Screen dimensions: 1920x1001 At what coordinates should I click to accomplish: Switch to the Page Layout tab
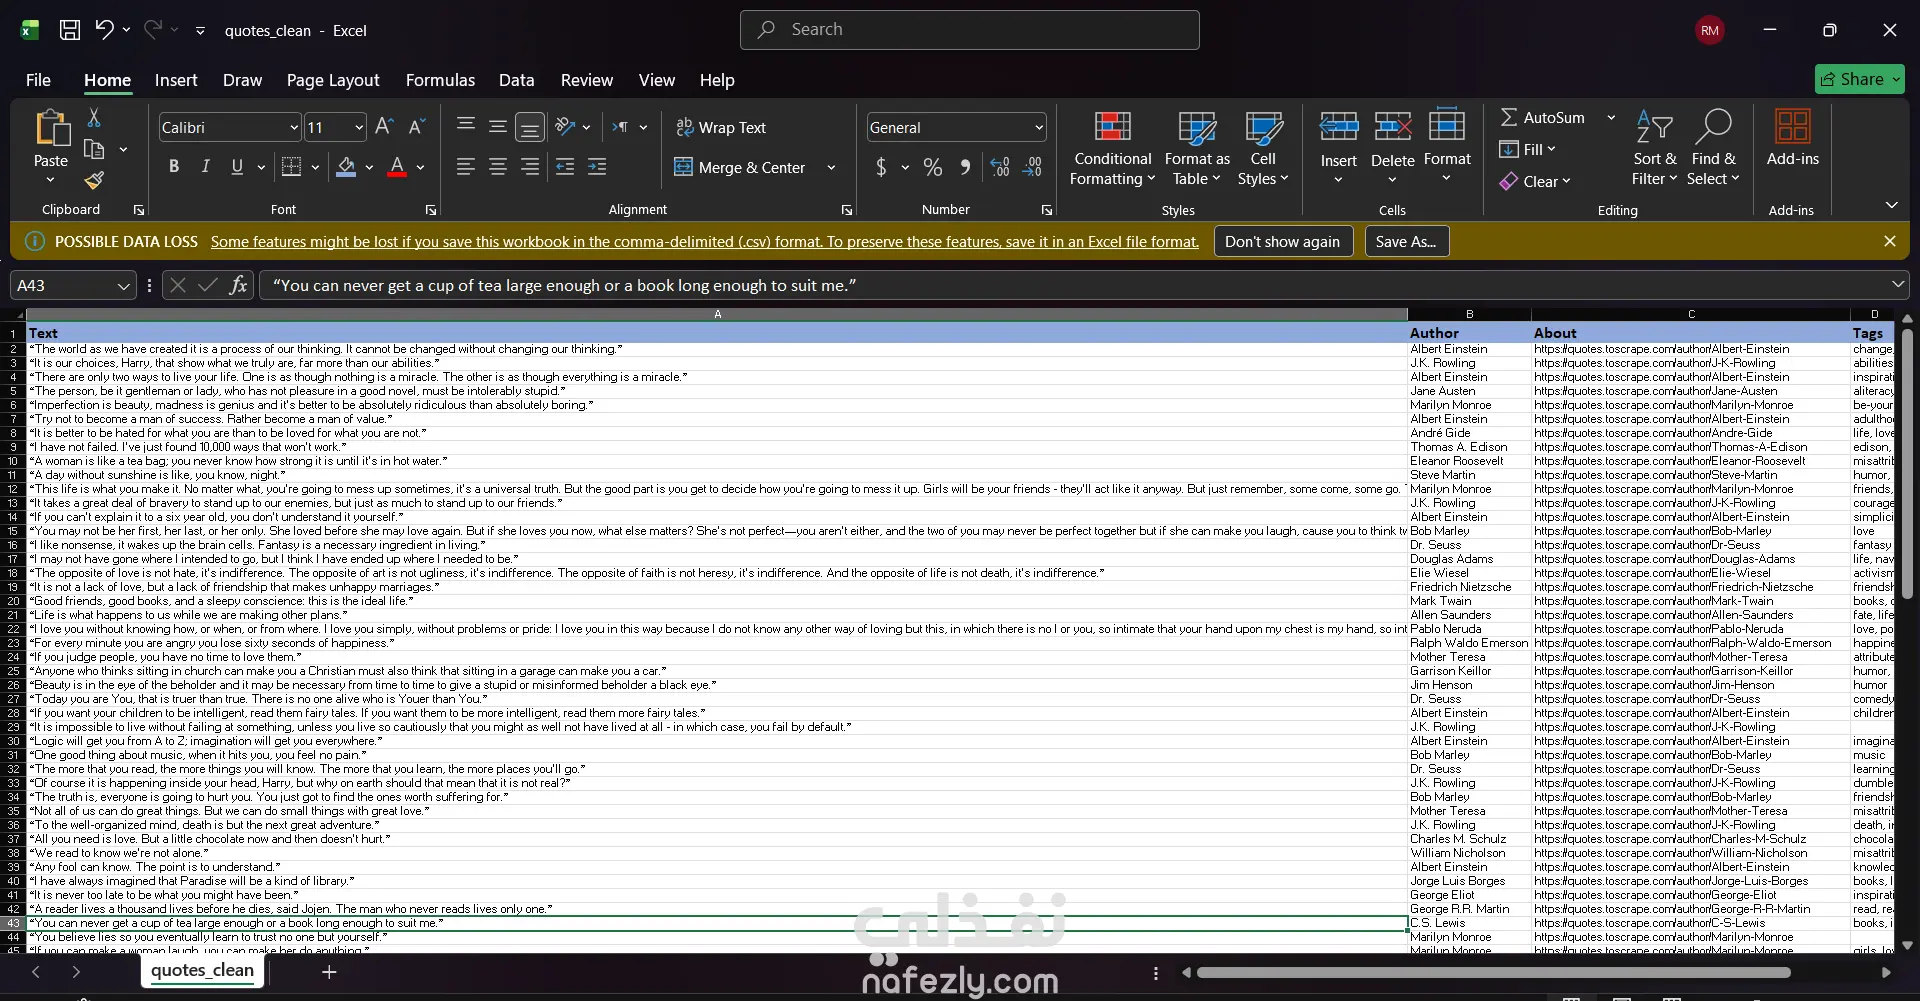pyautogui.click(x=333, y=80)
